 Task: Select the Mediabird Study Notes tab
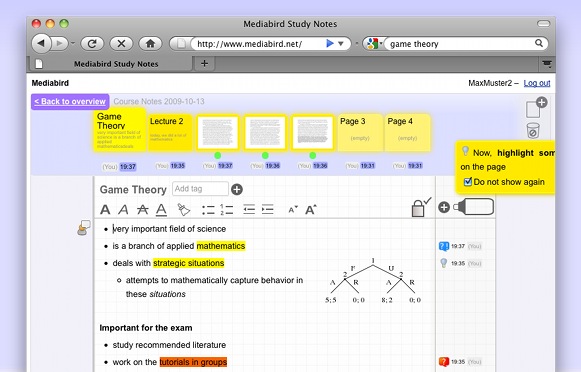click(110, 64)
